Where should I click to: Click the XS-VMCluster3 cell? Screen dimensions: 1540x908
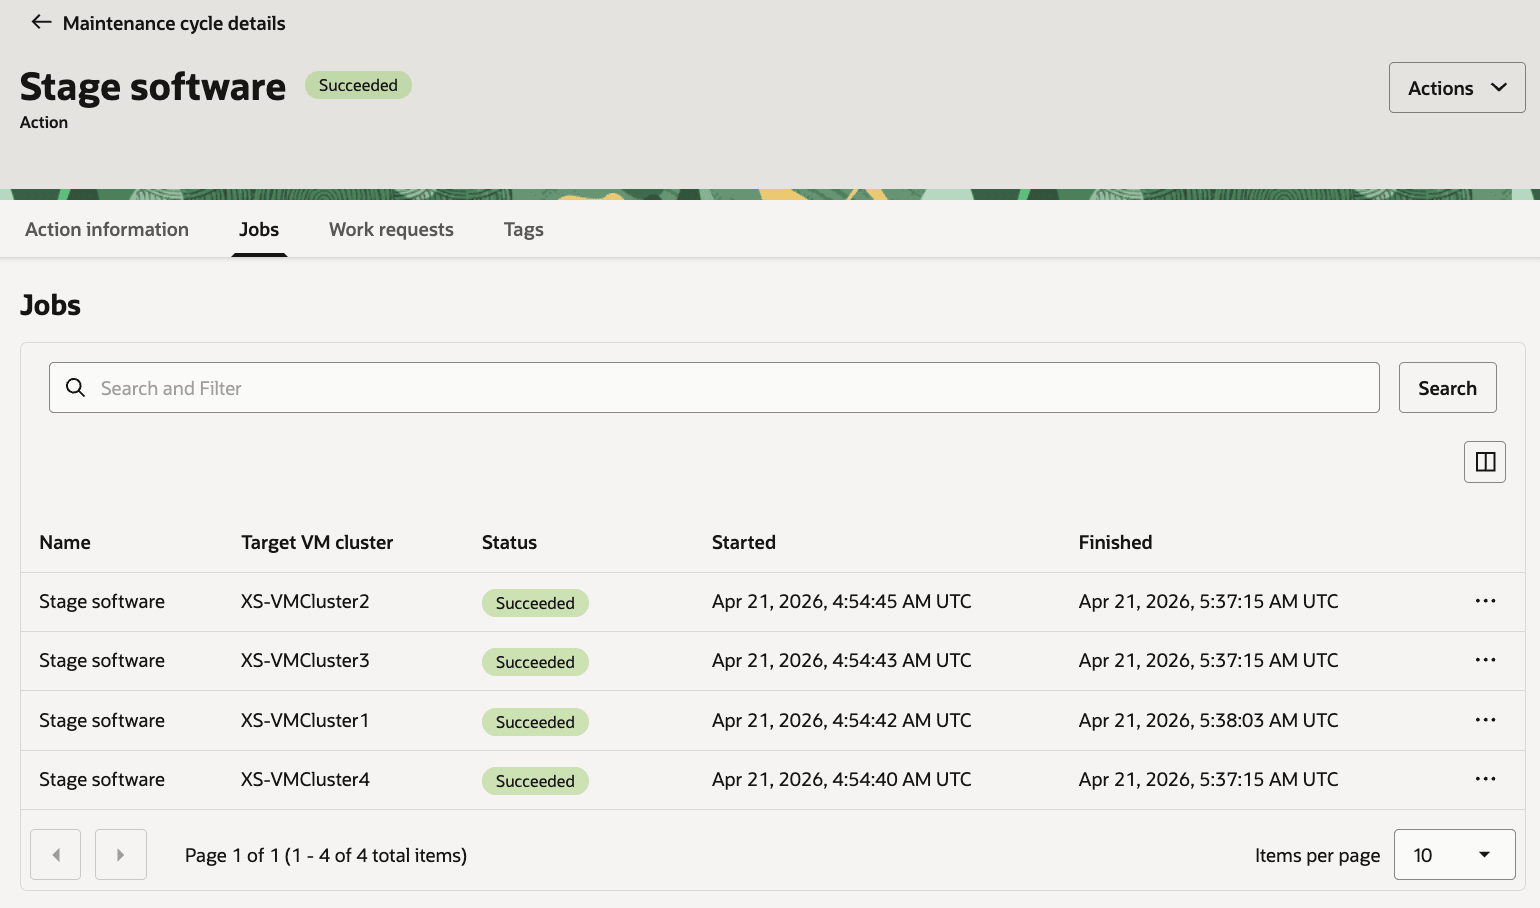[x=305, y=660]
